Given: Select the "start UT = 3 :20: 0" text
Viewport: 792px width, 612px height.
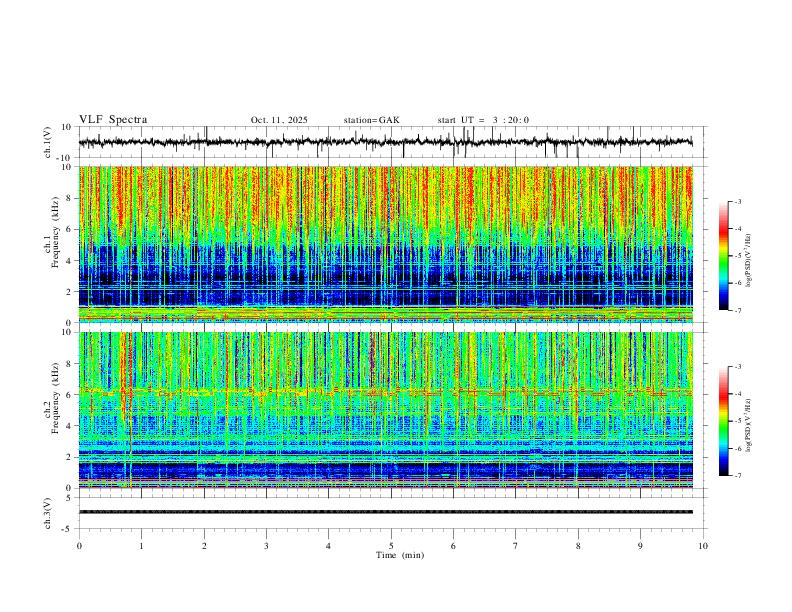Looking at the screenshot, I should (483, 120).
